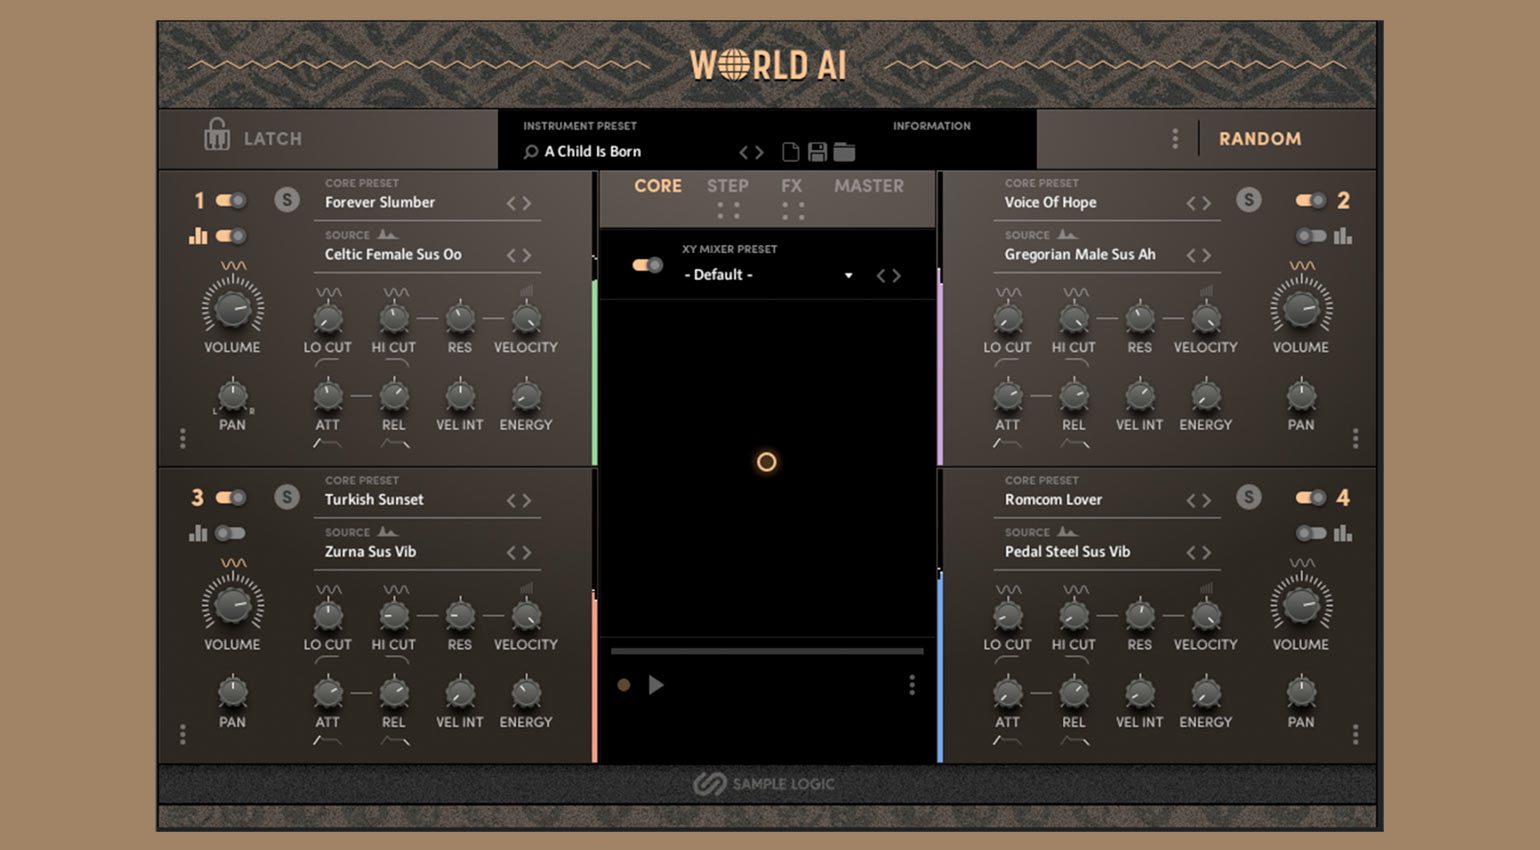This screenshot has height=850, width=1540.
Task: Toggle core 3 power switch
Action: pyautogui.click(x=231, y=497)
